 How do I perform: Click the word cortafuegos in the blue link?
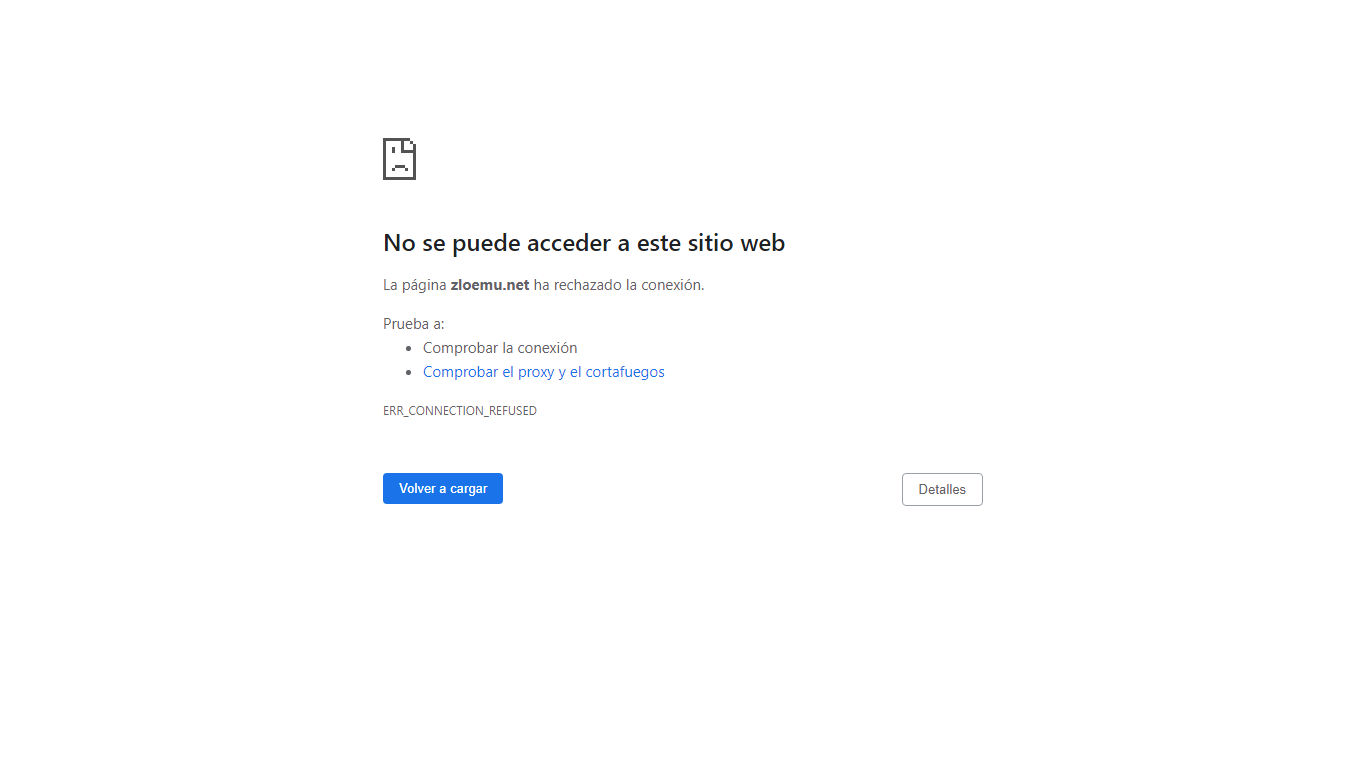[625, 372]
